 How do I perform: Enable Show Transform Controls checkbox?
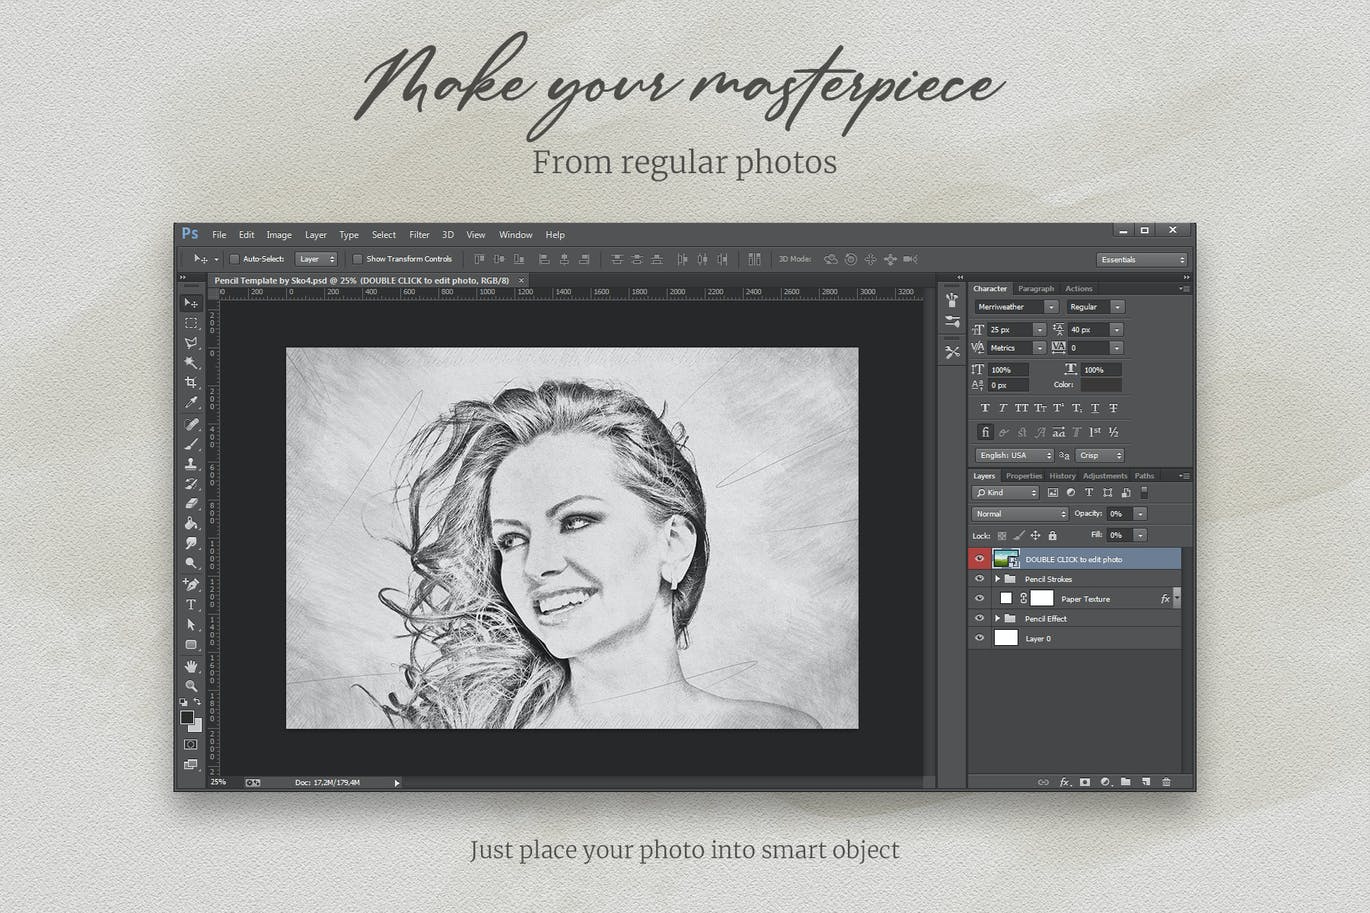coord(358,259)
